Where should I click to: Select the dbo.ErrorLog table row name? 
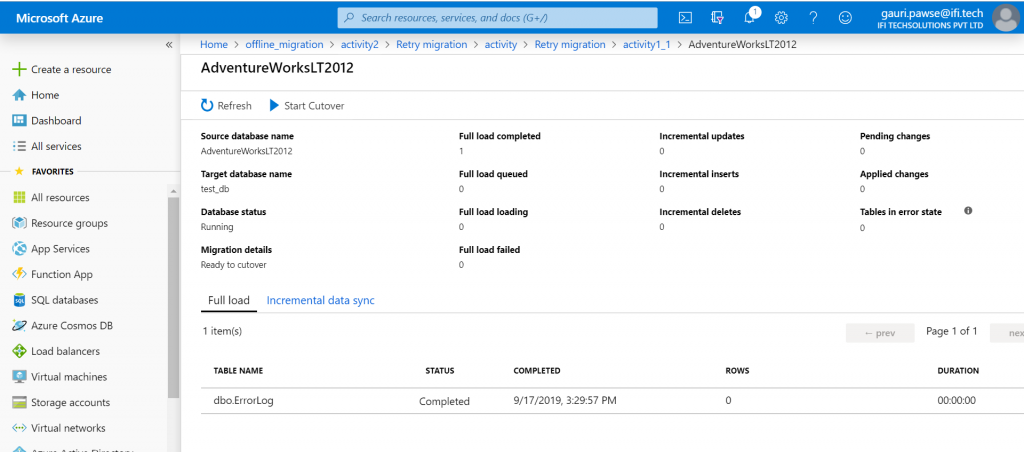coord(244,400)
